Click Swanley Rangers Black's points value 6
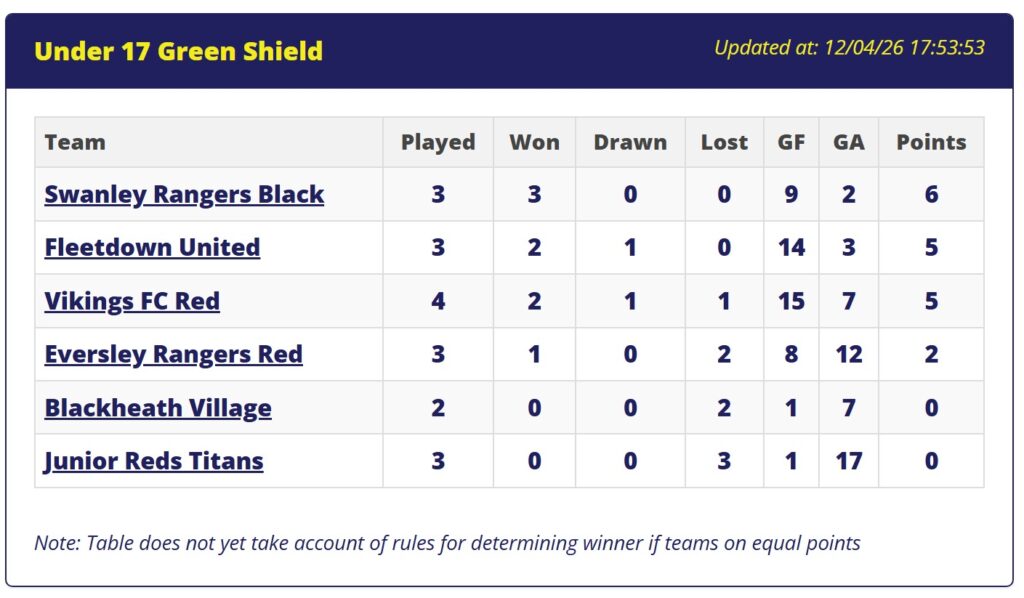Screen dimensions: 1024x598 click(x=931, y=194)
